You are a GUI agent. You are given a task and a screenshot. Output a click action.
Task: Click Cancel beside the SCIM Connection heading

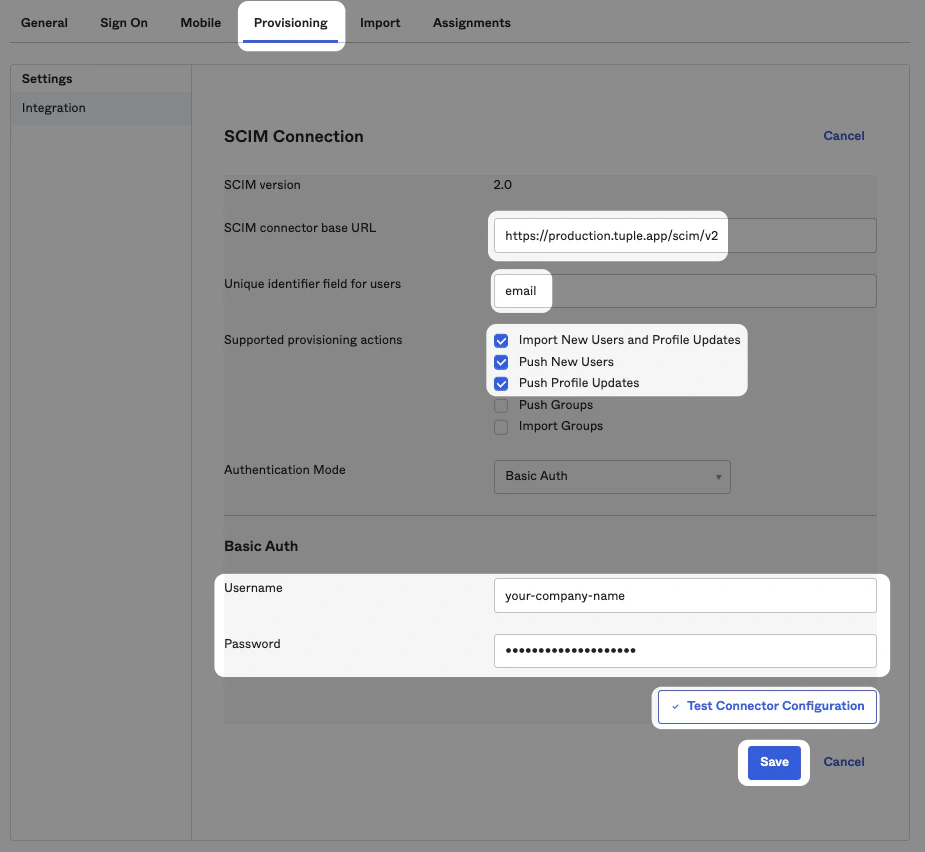pyautogui.click(x=843, y=135)
